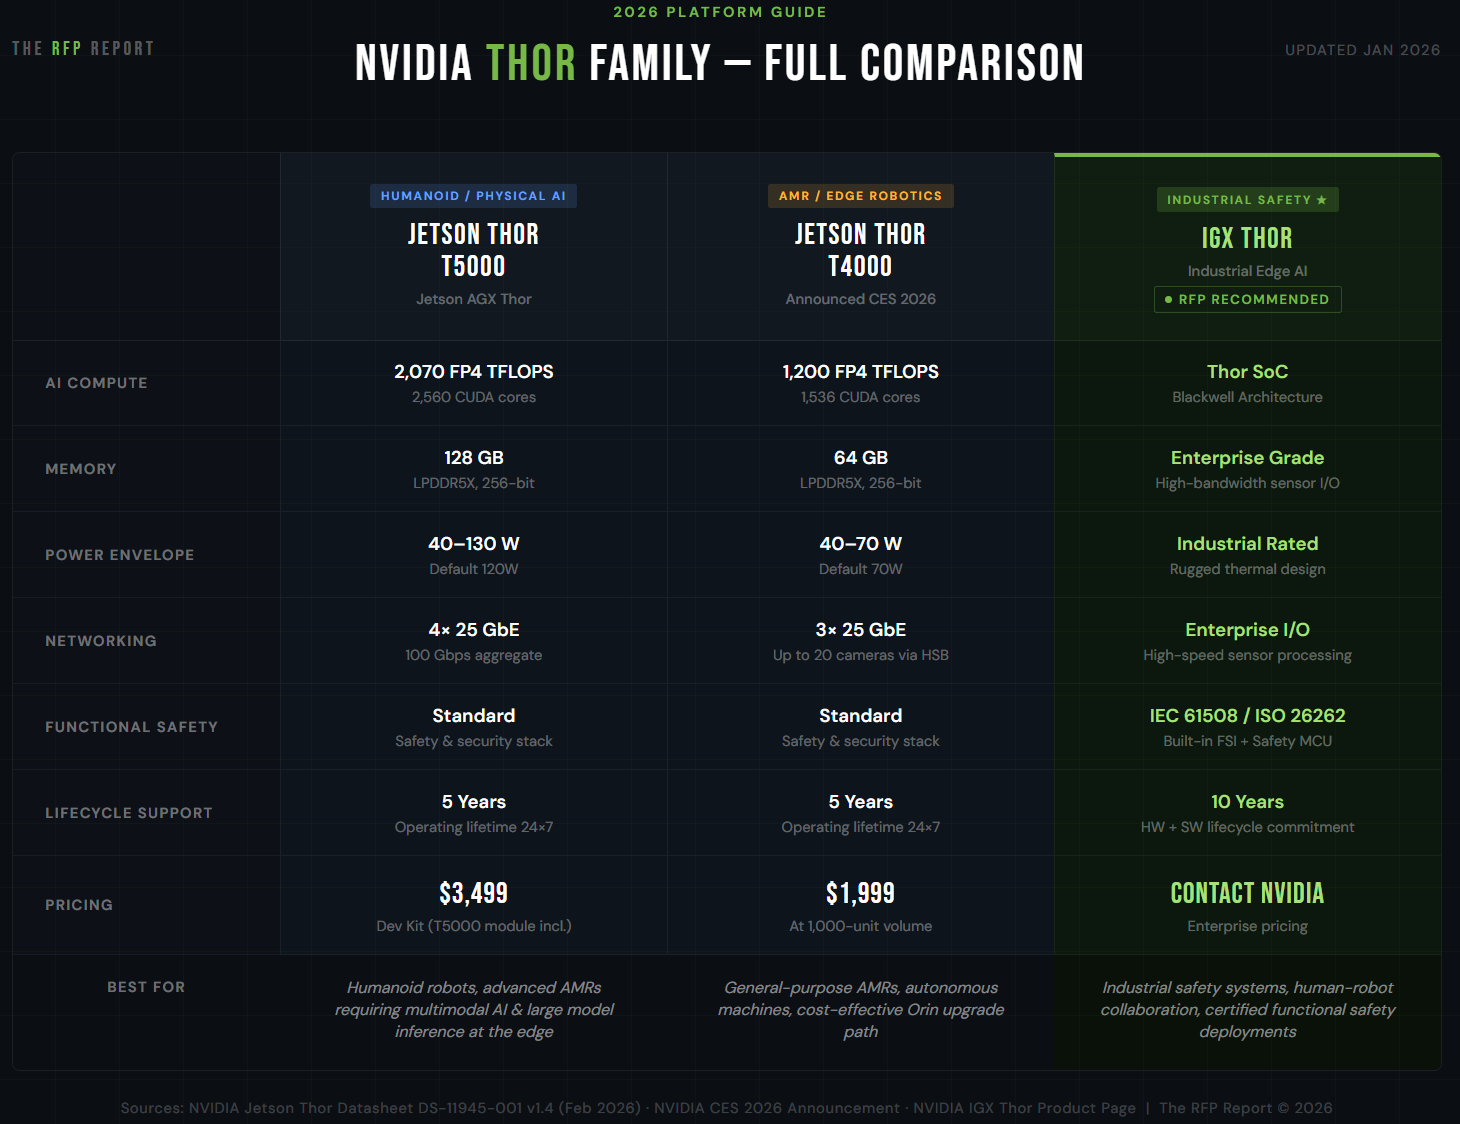The width and height of the screenshot is (1460, 1124).
Task: Click the Updated Jan 2026 label
Action: 1362,50
